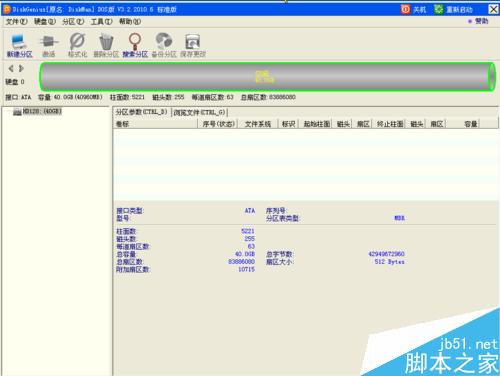This screenshot has width=500, height=376.
Task: Click the 10715 additional sectors value
Action: click(246, 269)
